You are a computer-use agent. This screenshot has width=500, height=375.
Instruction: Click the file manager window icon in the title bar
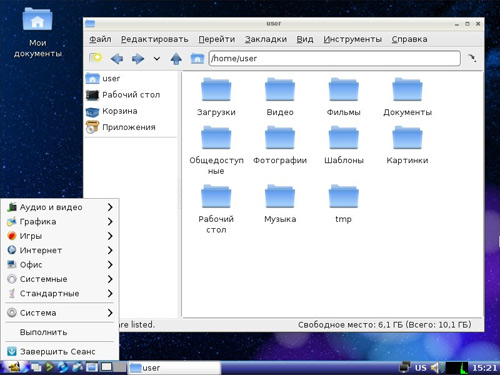coord(90,24)
